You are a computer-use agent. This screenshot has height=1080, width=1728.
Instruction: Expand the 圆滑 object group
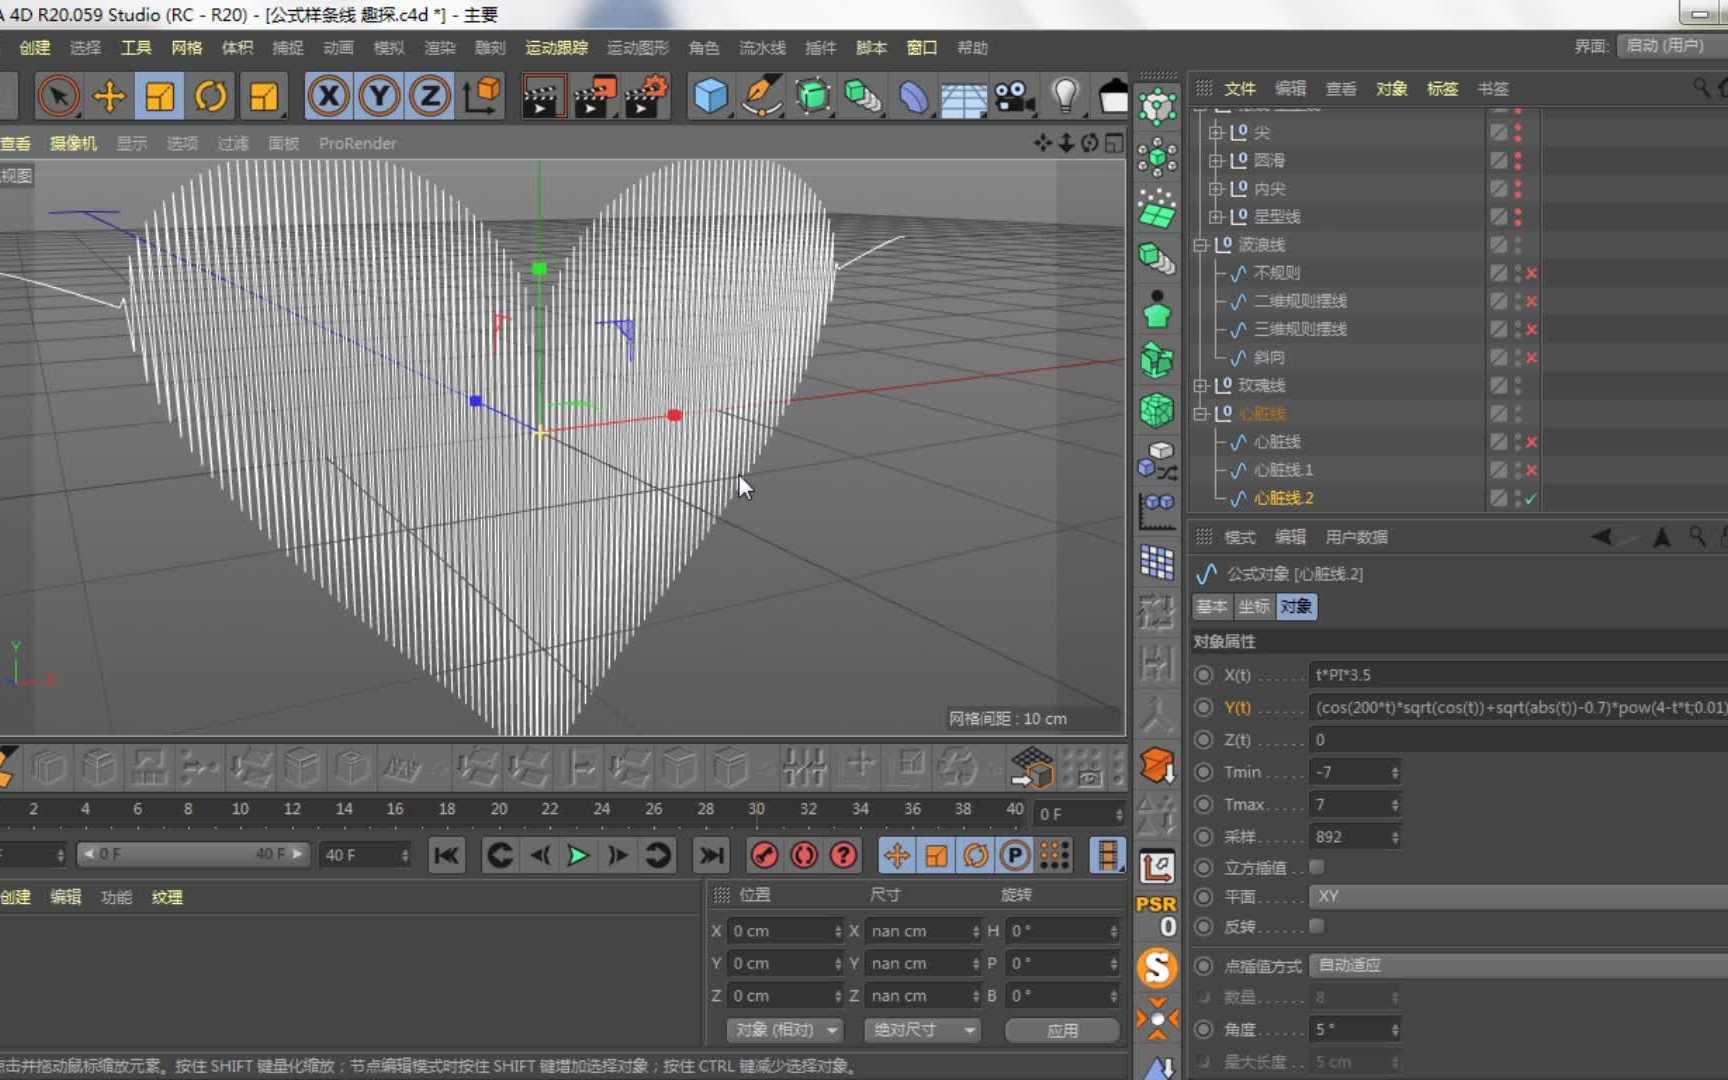point(1215,160)
